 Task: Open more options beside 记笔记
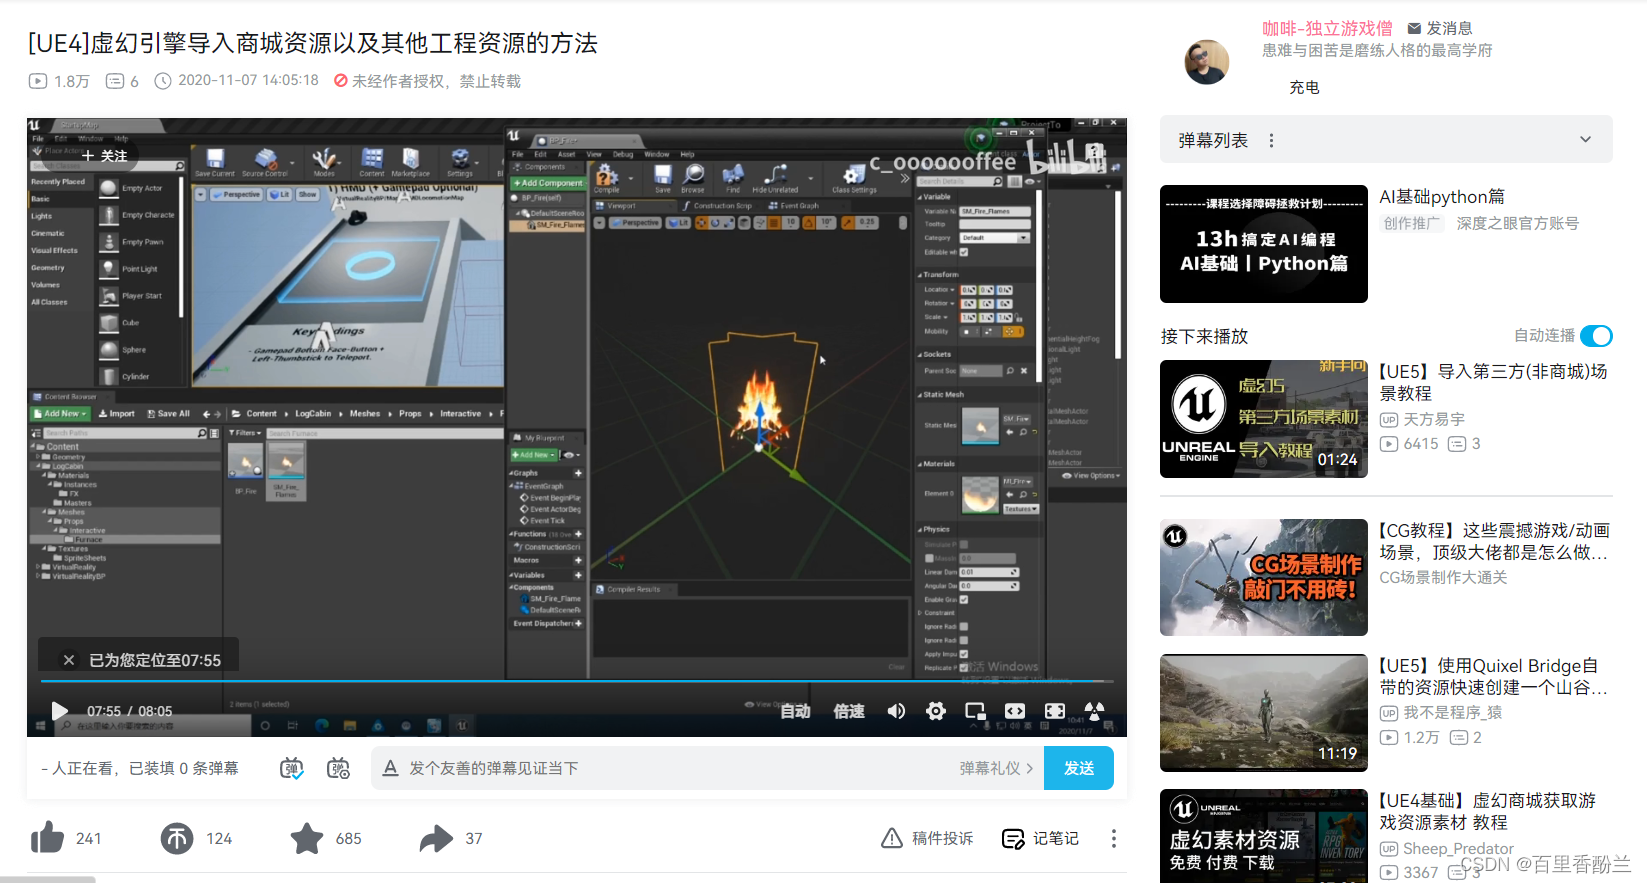pyautogui.click(x=1113, y=838)
